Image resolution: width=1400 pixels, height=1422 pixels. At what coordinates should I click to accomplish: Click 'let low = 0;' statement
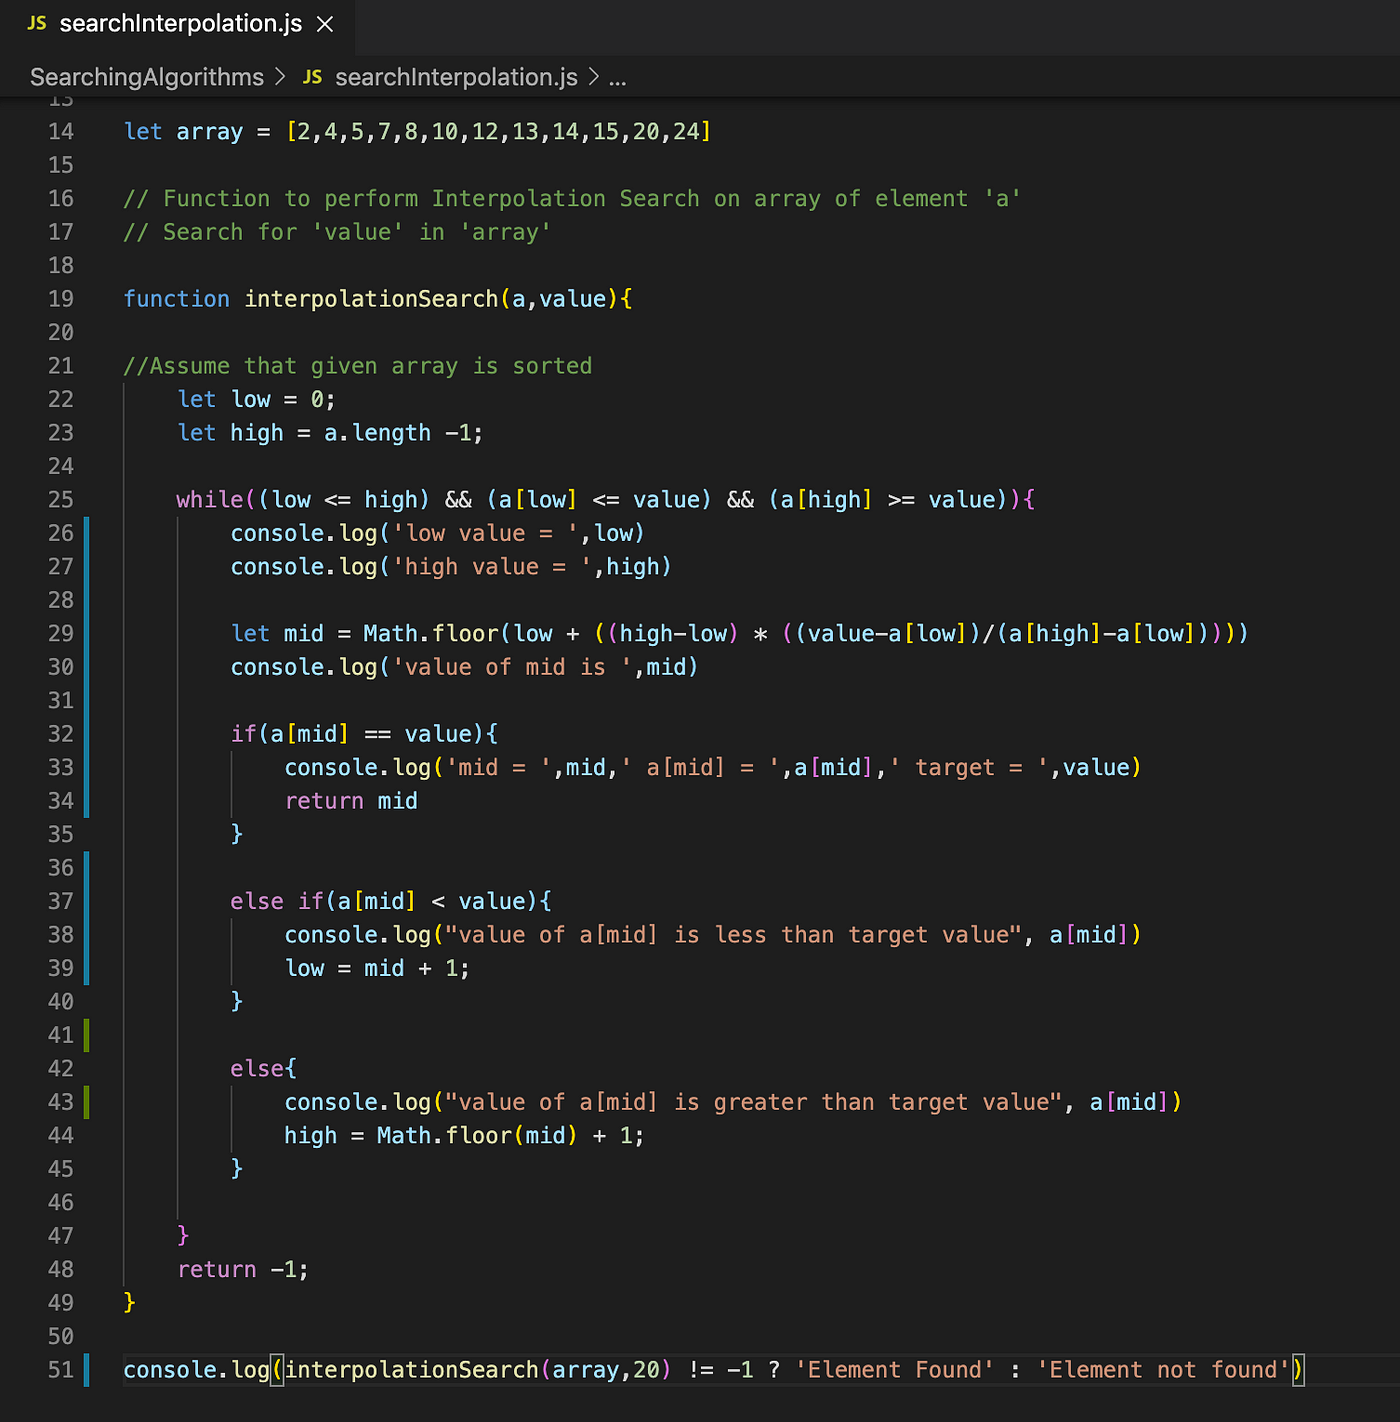pos(257,400)
